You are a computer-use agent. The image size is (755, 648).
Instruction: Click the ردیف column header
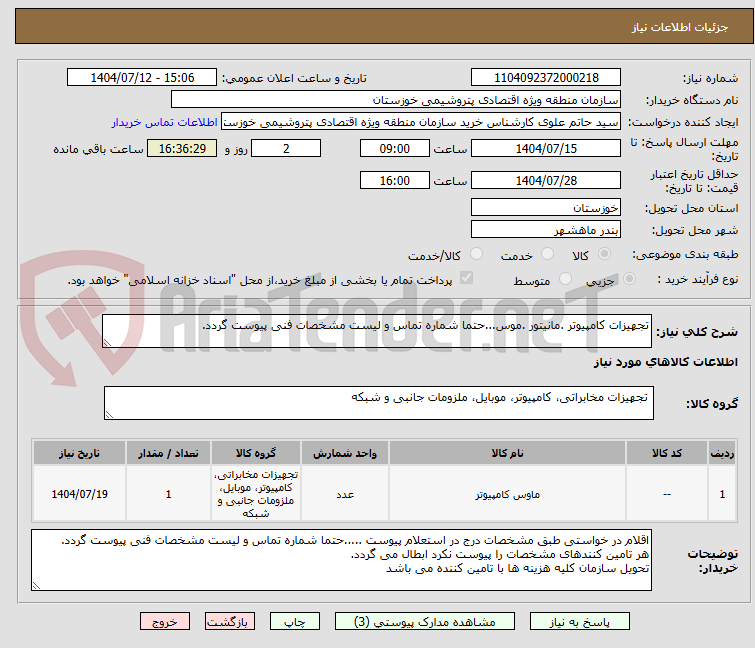click(722, 453)
